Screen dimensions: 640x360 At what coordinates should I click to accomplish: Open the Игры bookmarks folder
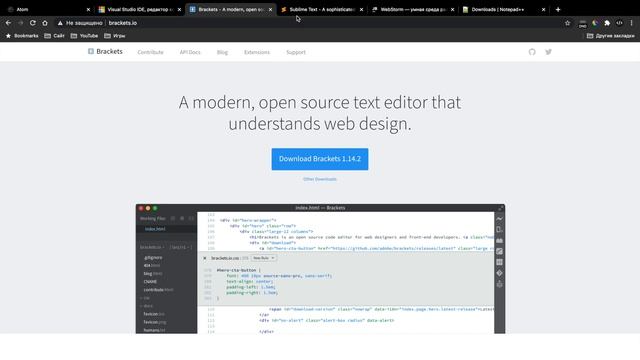point(115,36)
